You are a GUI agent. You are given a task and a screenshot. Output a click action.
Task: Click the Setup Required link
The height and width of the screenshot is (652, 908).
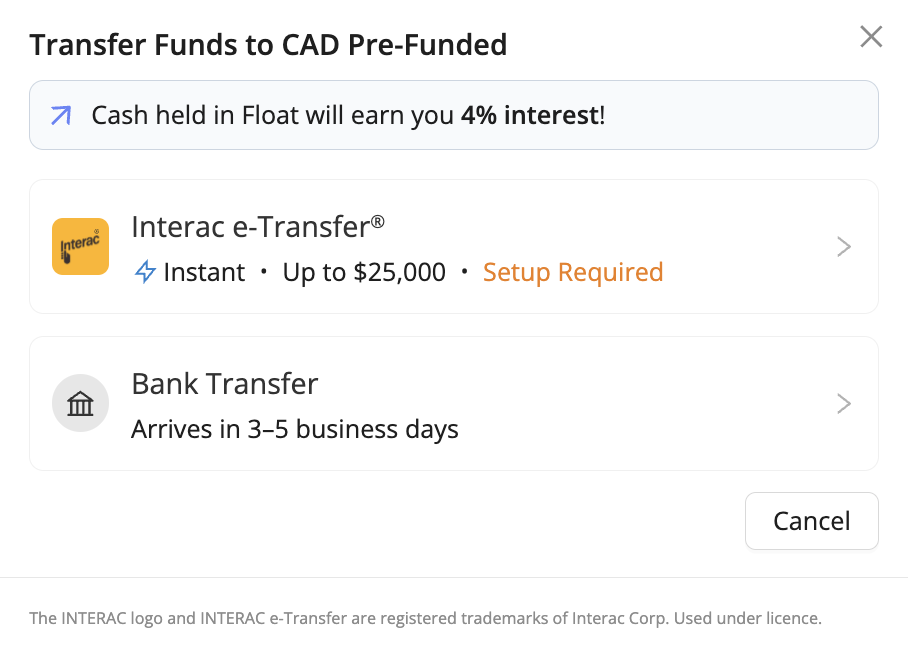tap(573, 271)
